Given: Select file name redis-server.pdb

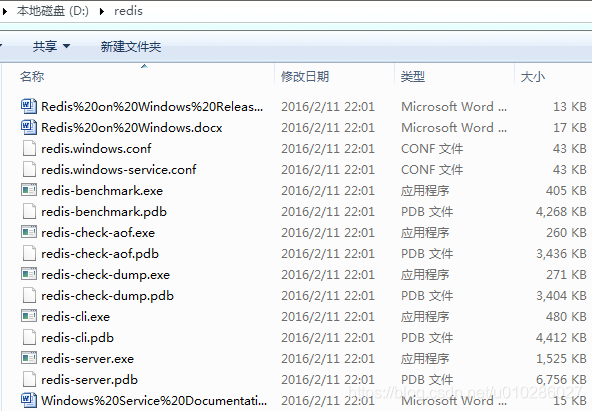Looking at the screenshot, I should 89,380.
